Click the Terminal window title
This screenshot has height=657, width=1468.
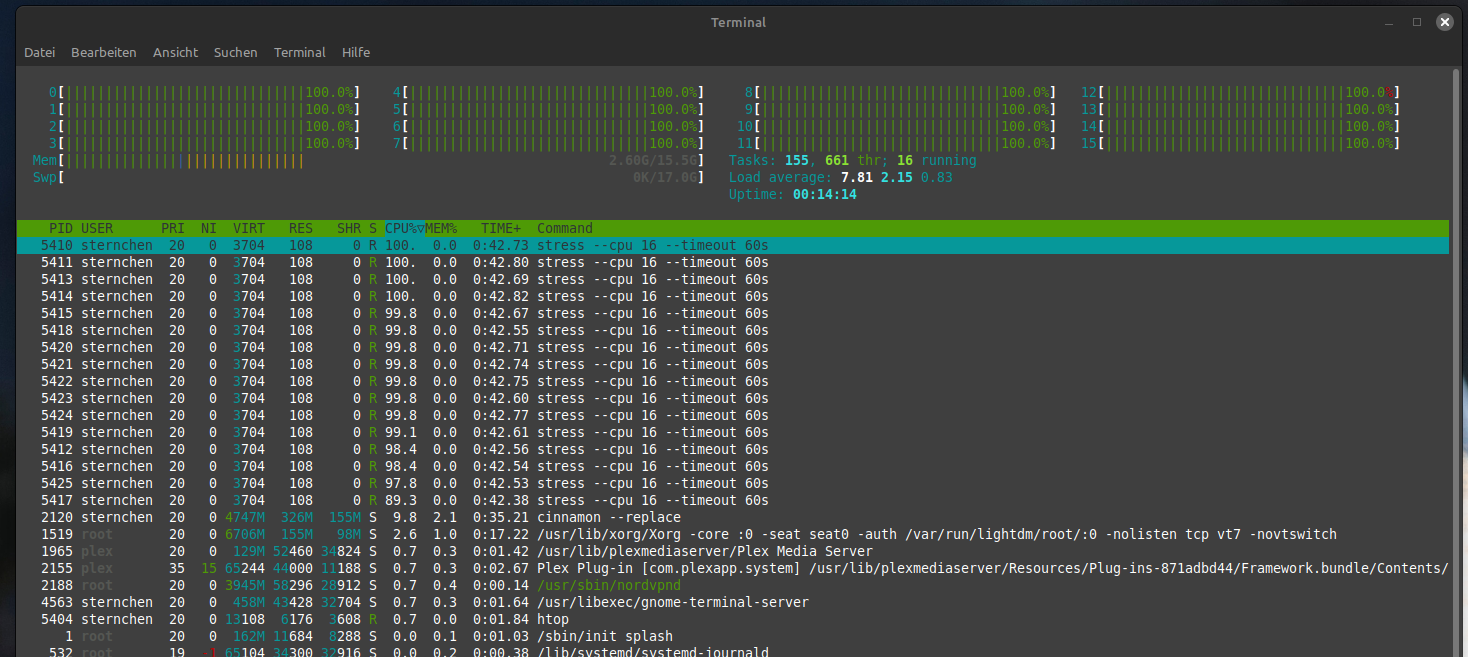(738, 22)
